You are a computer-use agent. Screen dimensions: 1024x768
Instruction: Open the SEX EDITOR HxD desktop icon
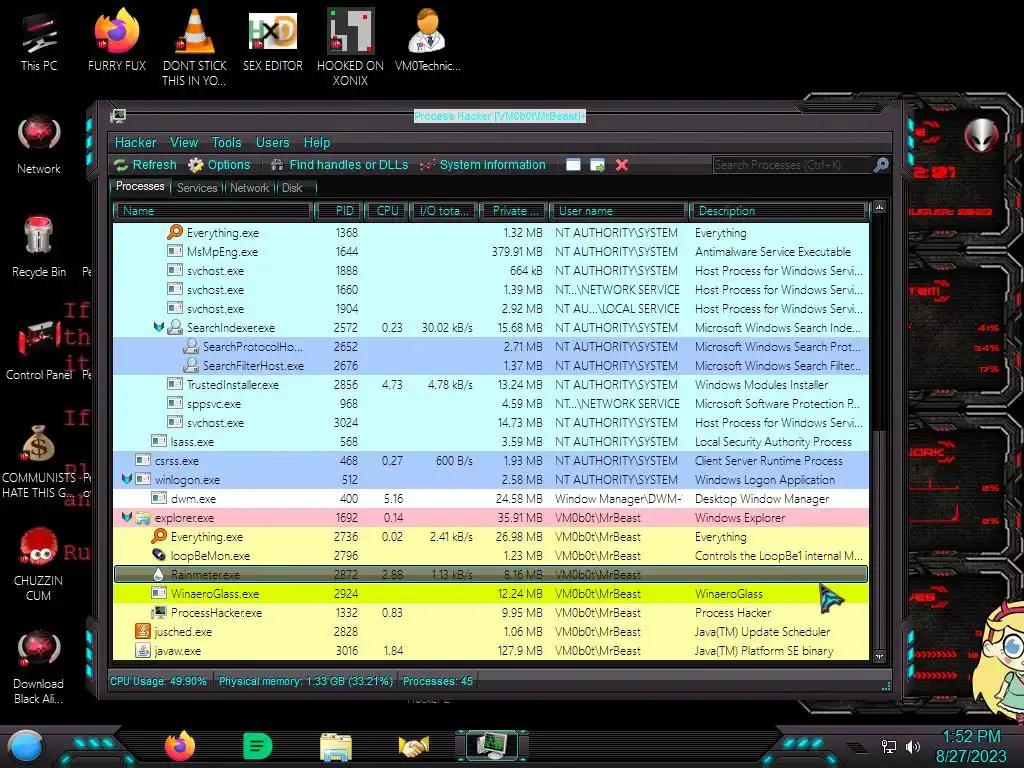272,40
